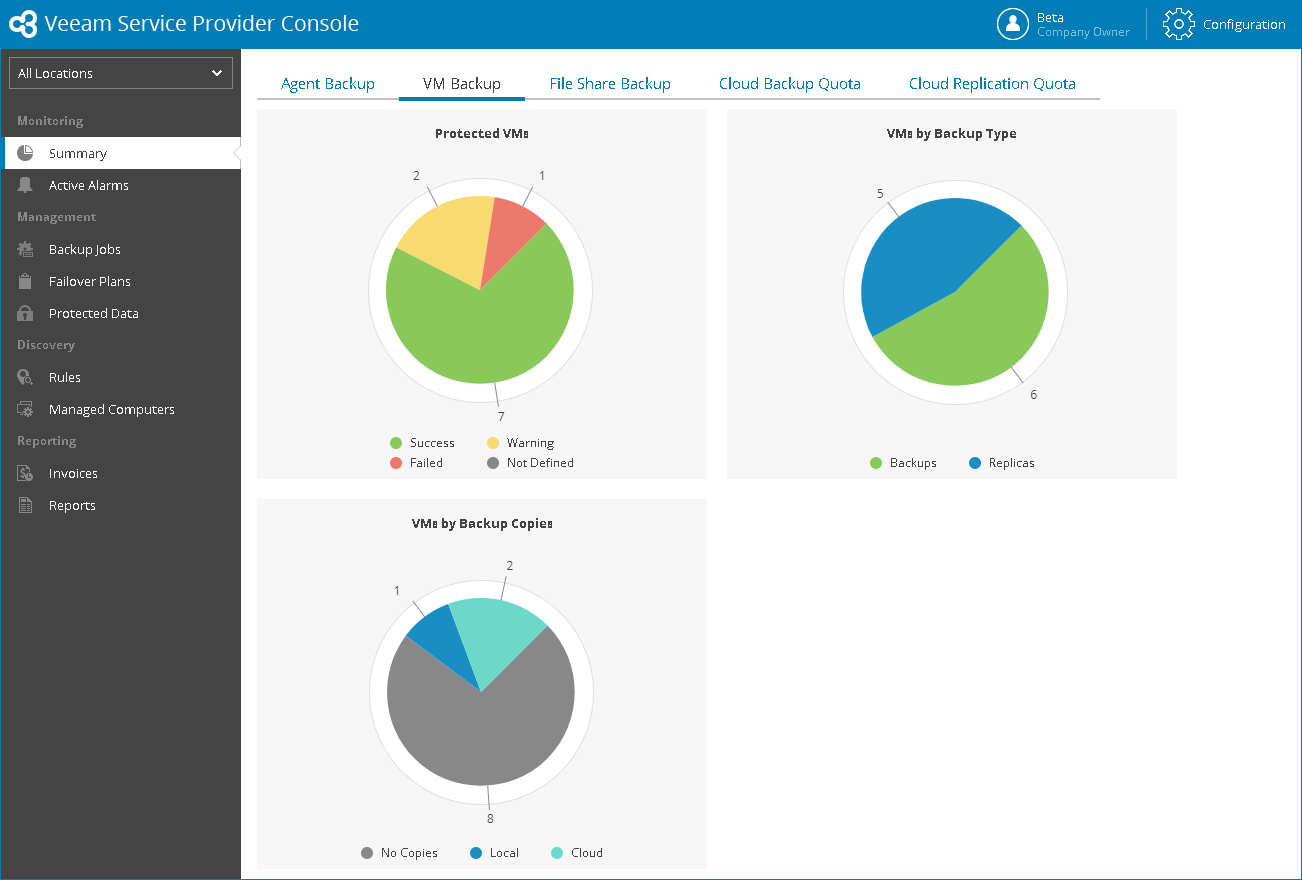Viewport: 1302px width, 880px height.
Task: Toggle the Not Defined legend swatch
Action: (493, 463)
